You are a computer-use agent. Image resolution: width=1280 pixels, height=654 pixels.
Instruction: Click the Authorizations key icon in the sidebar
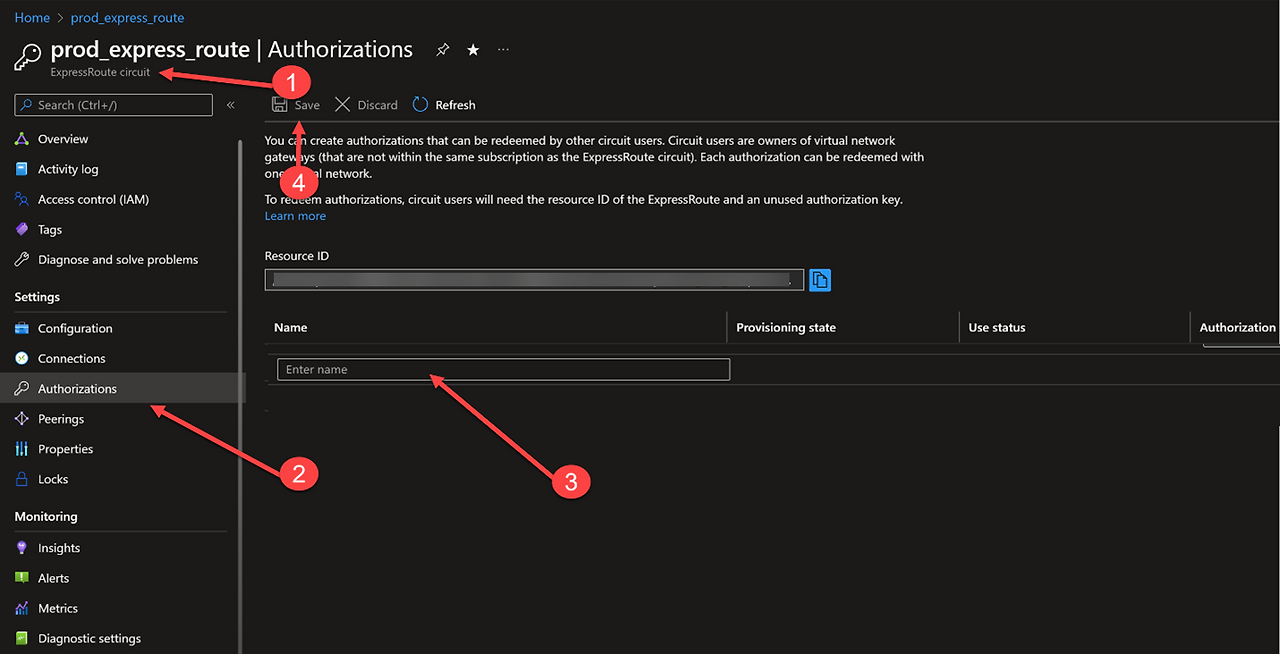(x=22, y=388)
